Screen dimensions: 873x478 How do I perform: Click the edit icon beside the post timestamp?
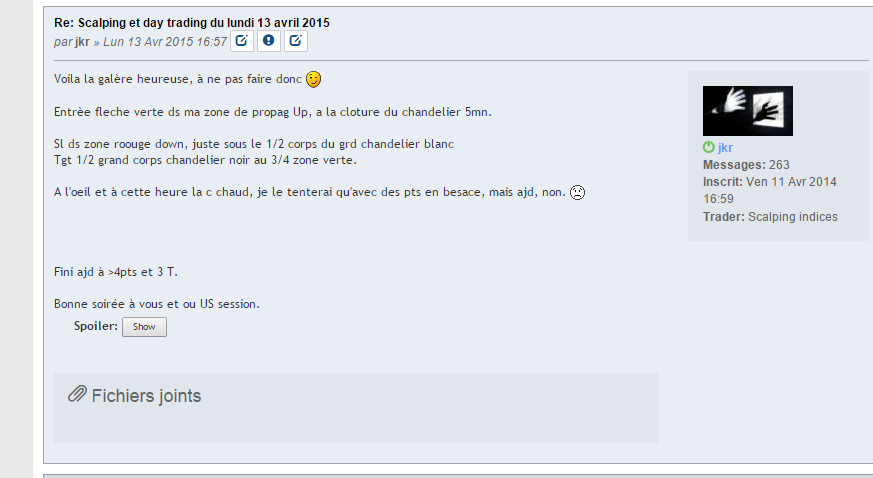242,41
